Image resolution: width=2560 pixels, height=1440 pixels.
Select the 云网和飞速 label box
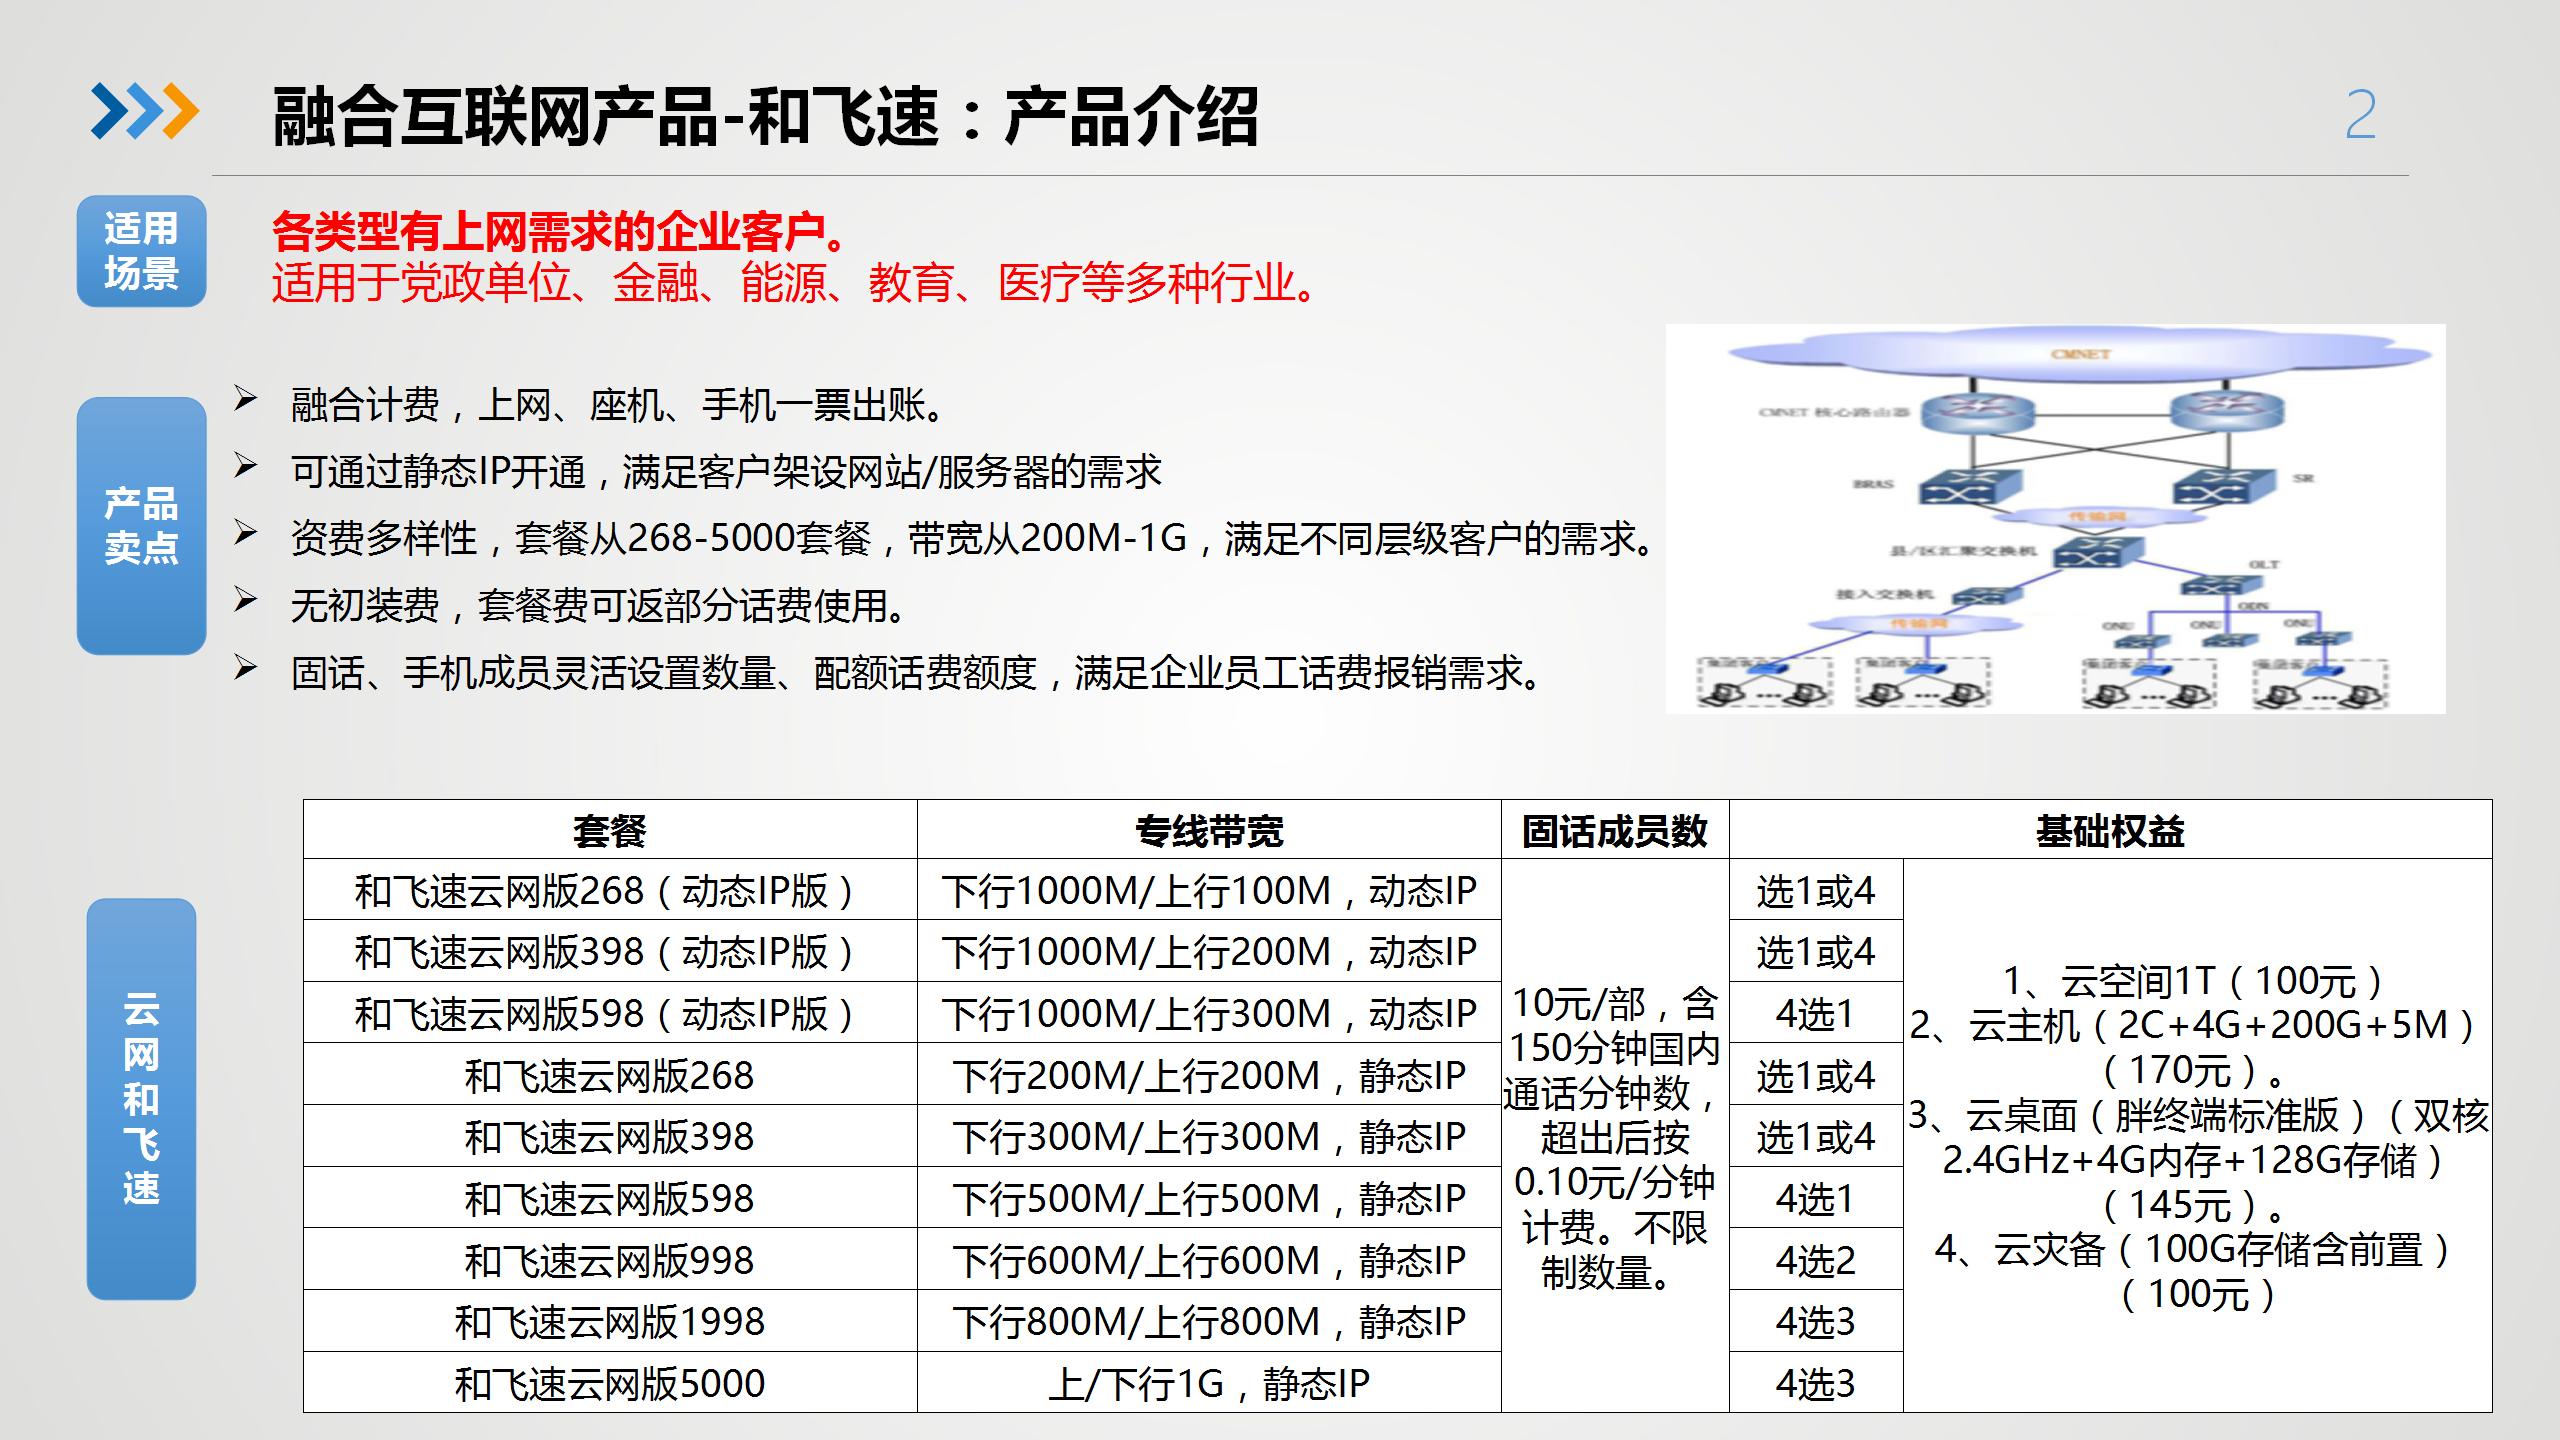[x=141, y=1099]
